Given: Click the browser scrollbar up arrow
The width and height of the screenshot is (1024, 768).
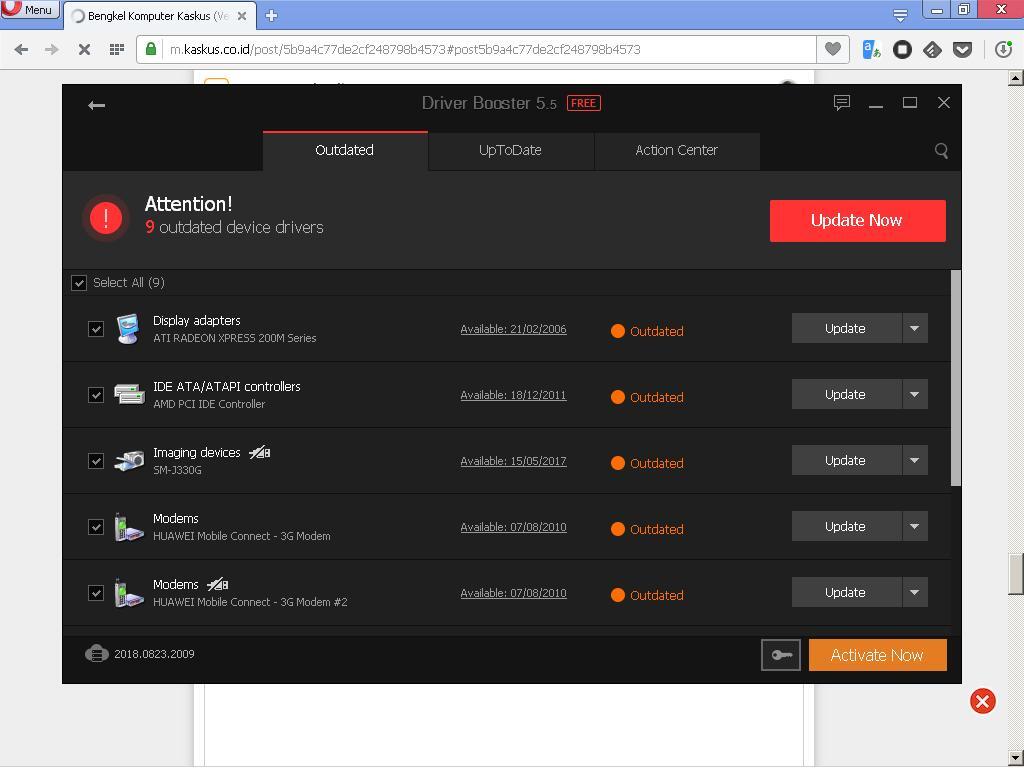Looking at the screenshot, I should pyautogui.click(x=1016, y=78).
